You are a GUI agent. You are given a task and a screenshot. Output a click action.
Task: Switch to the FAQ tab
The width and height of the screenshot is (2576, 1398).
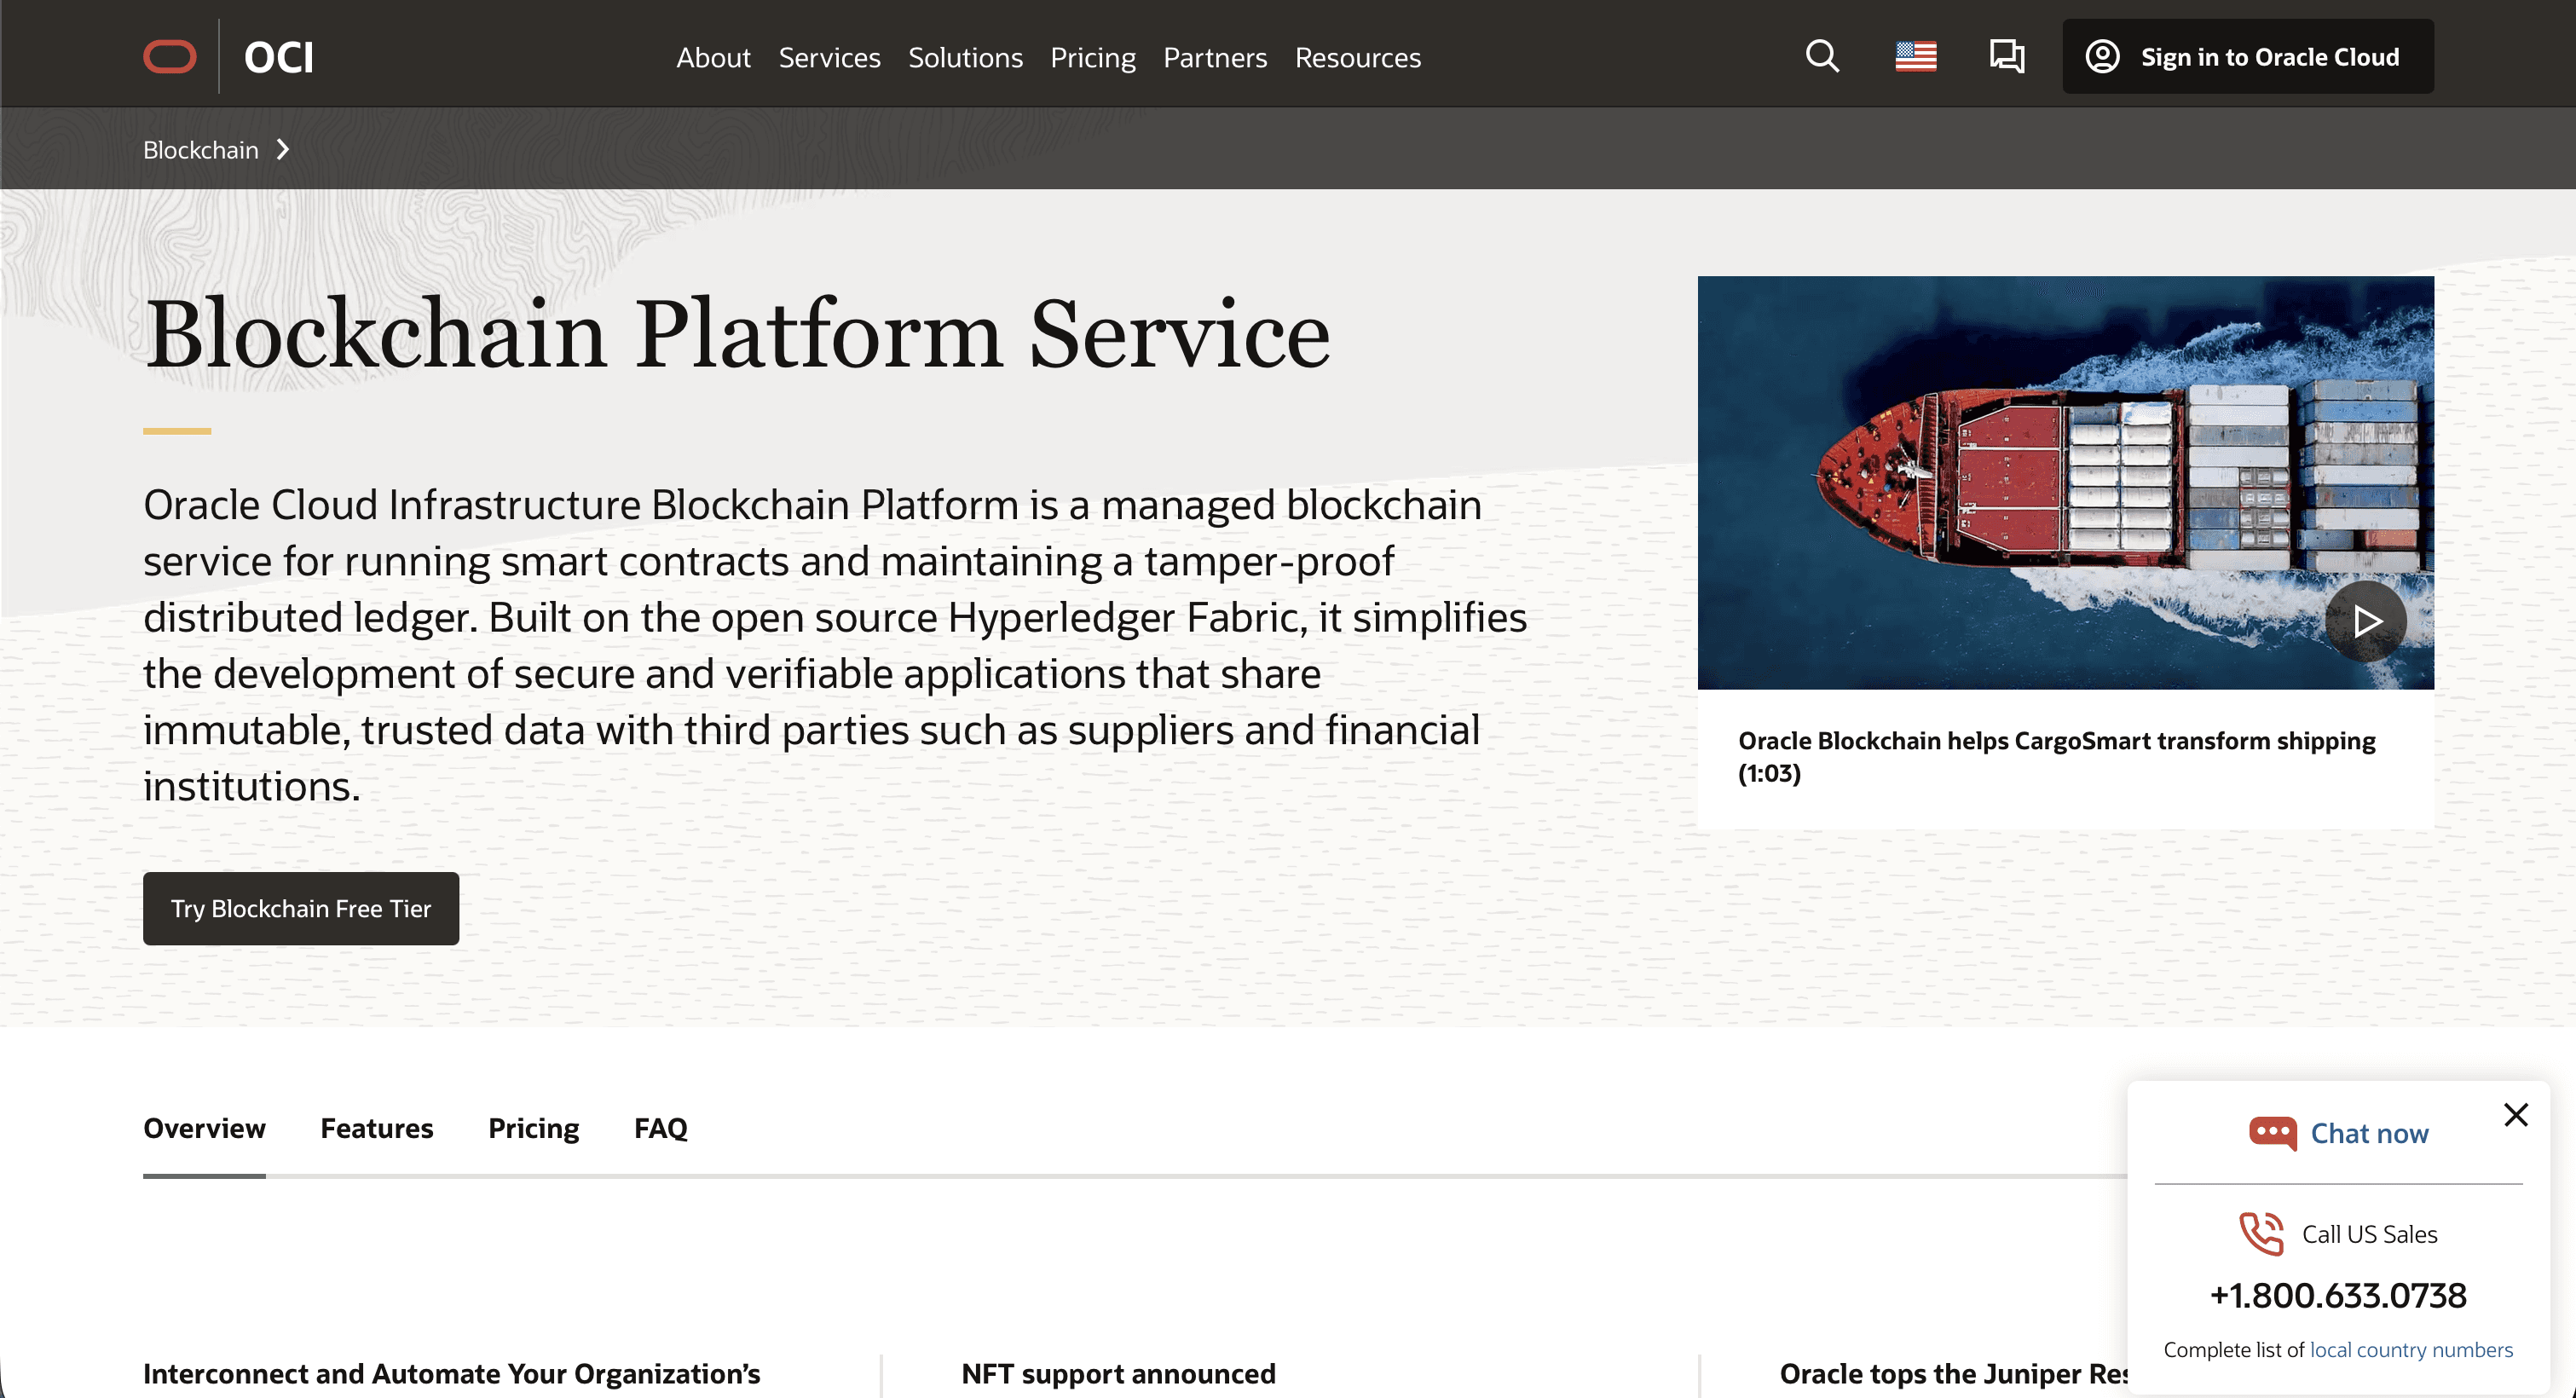click(660, 1128)
